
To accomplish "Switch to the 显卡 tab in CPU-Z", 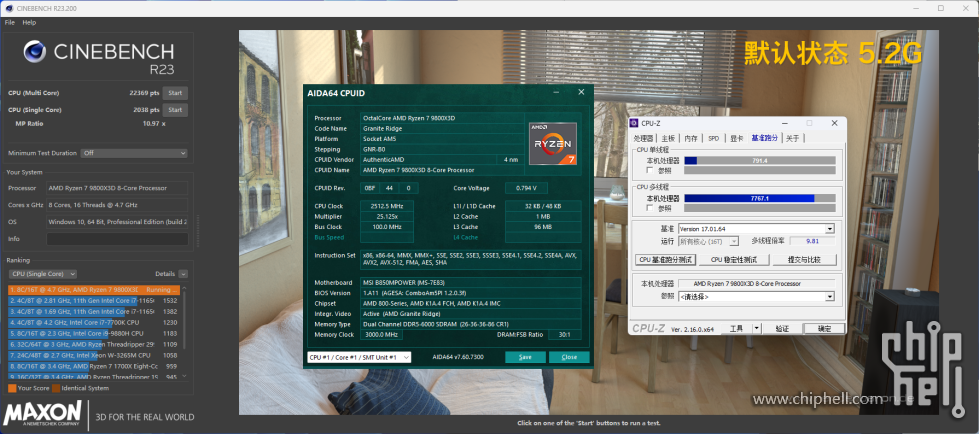I will pos(736,138).
